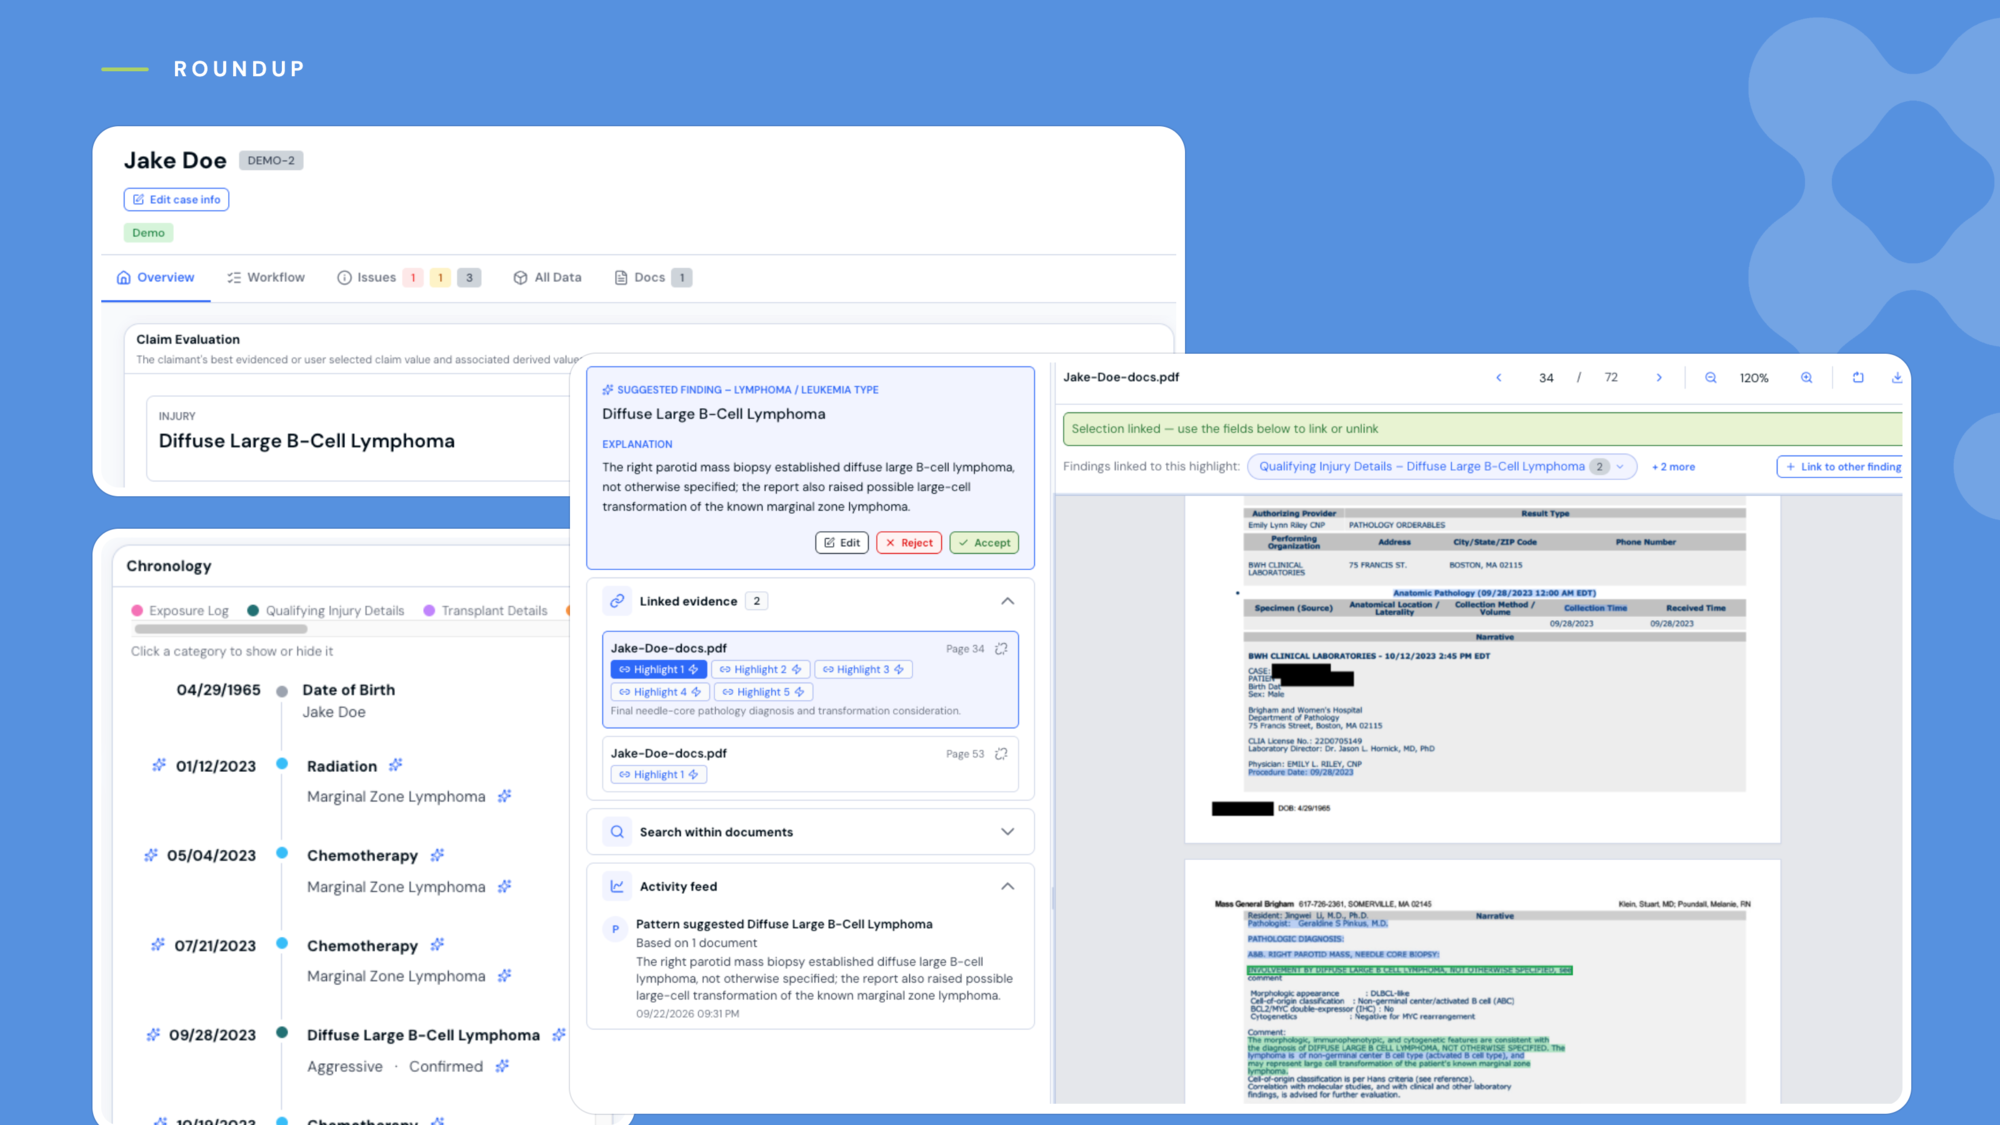This screenshot has width=2000, height=1125.
Task: Open the All Data tab
Action: (x=547, y=278)
